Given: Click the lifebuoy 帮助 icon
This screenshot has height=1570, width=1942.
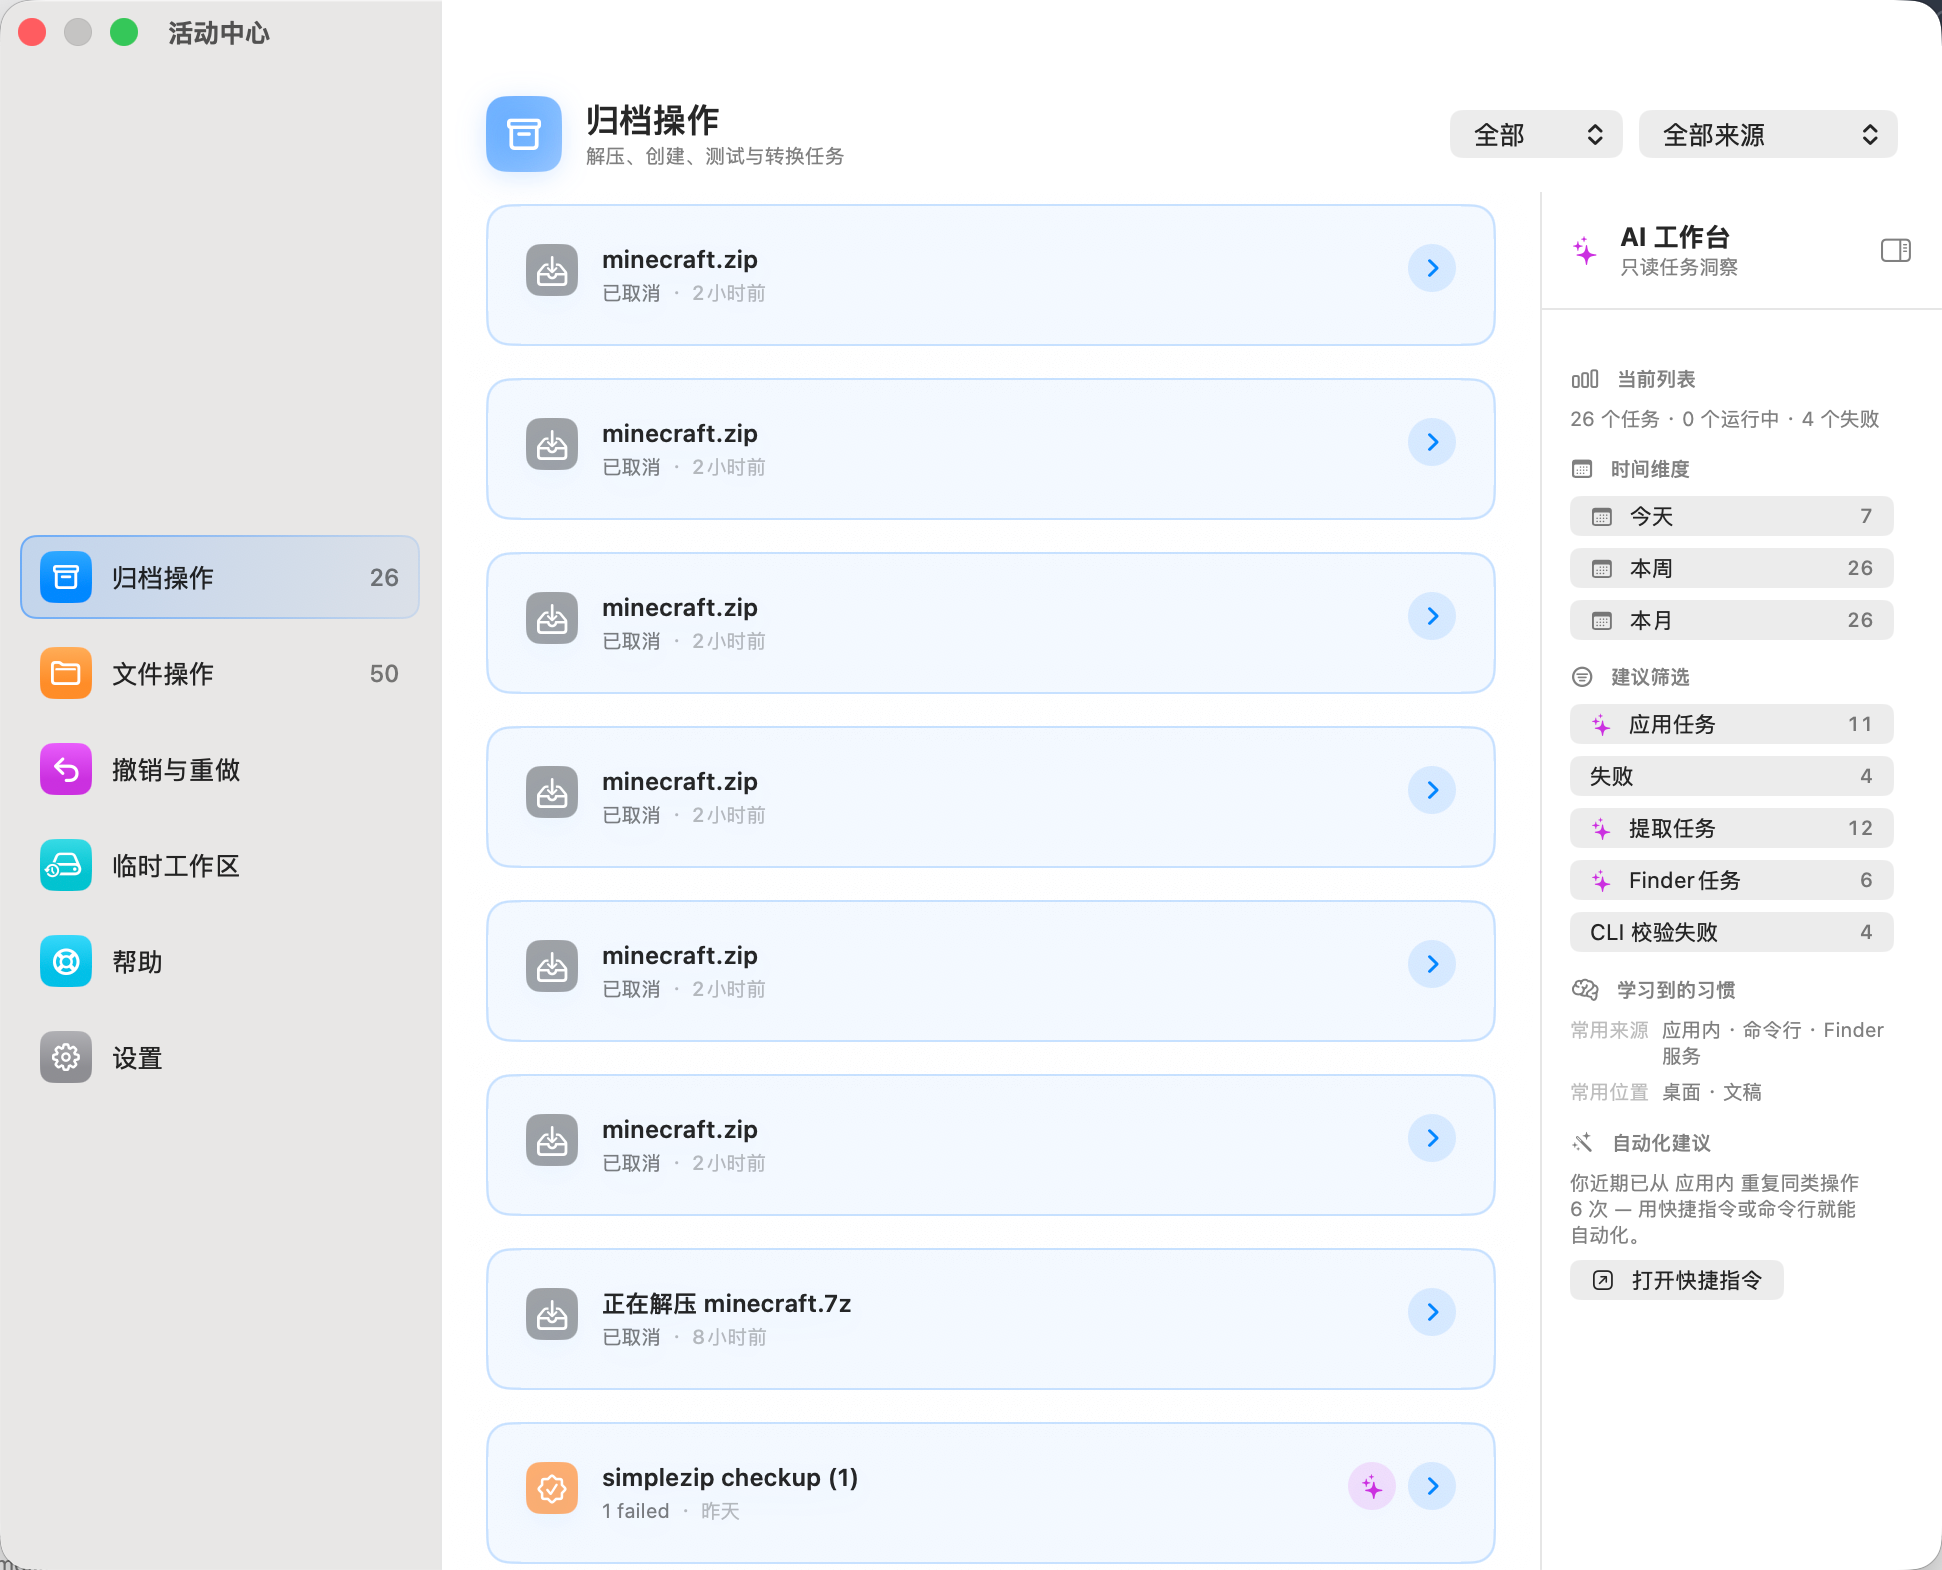Looking at the screenshot, I should coord(66,961).
